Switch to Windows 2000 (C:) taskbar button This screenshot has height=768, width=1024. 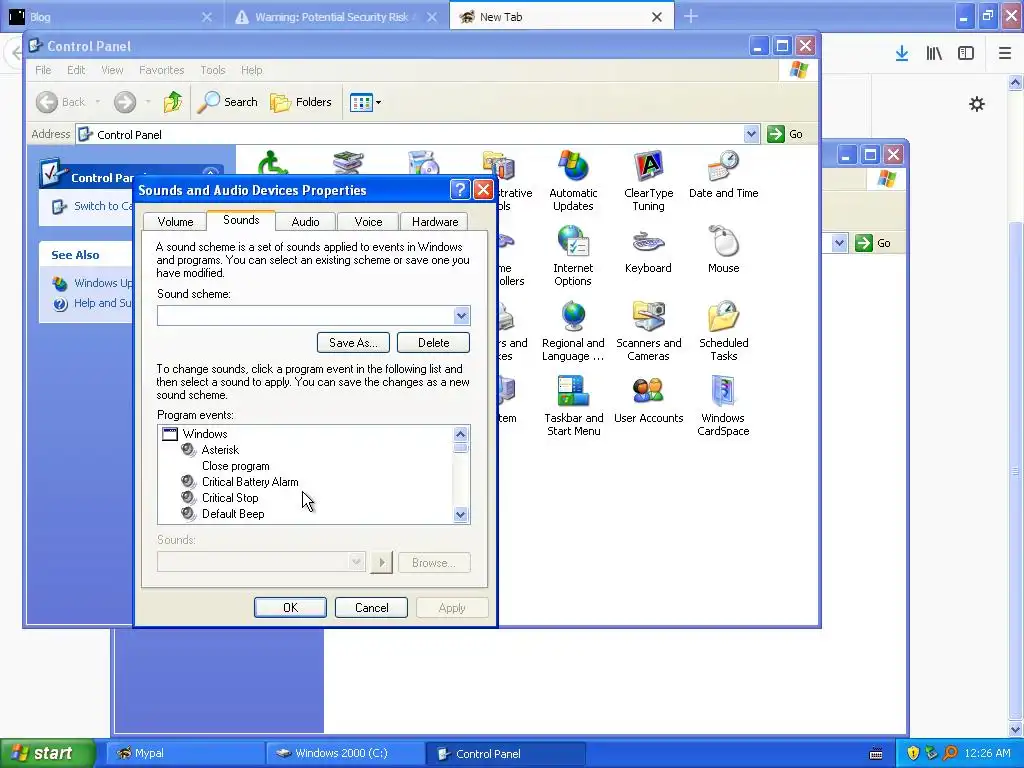pos(345,753)
